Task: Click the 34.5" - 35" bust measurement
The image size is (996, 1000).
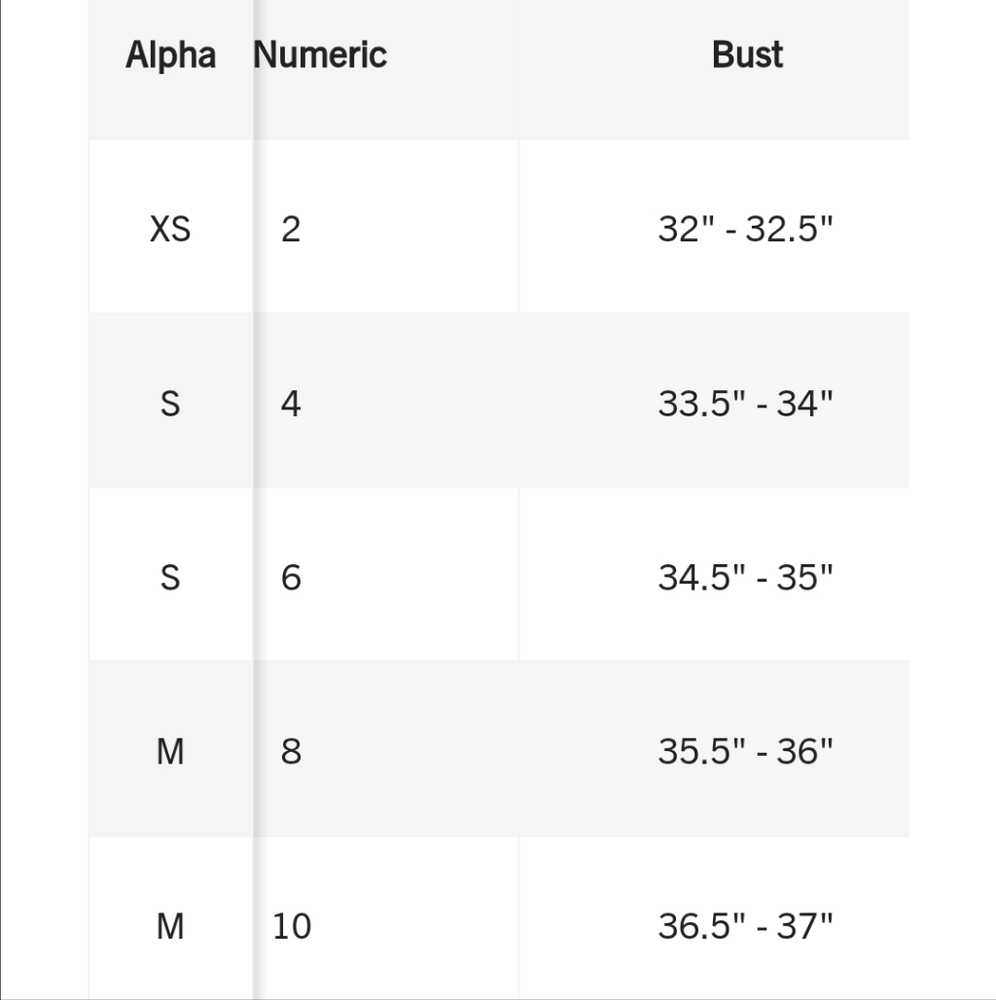Action: tap(745, 577)
